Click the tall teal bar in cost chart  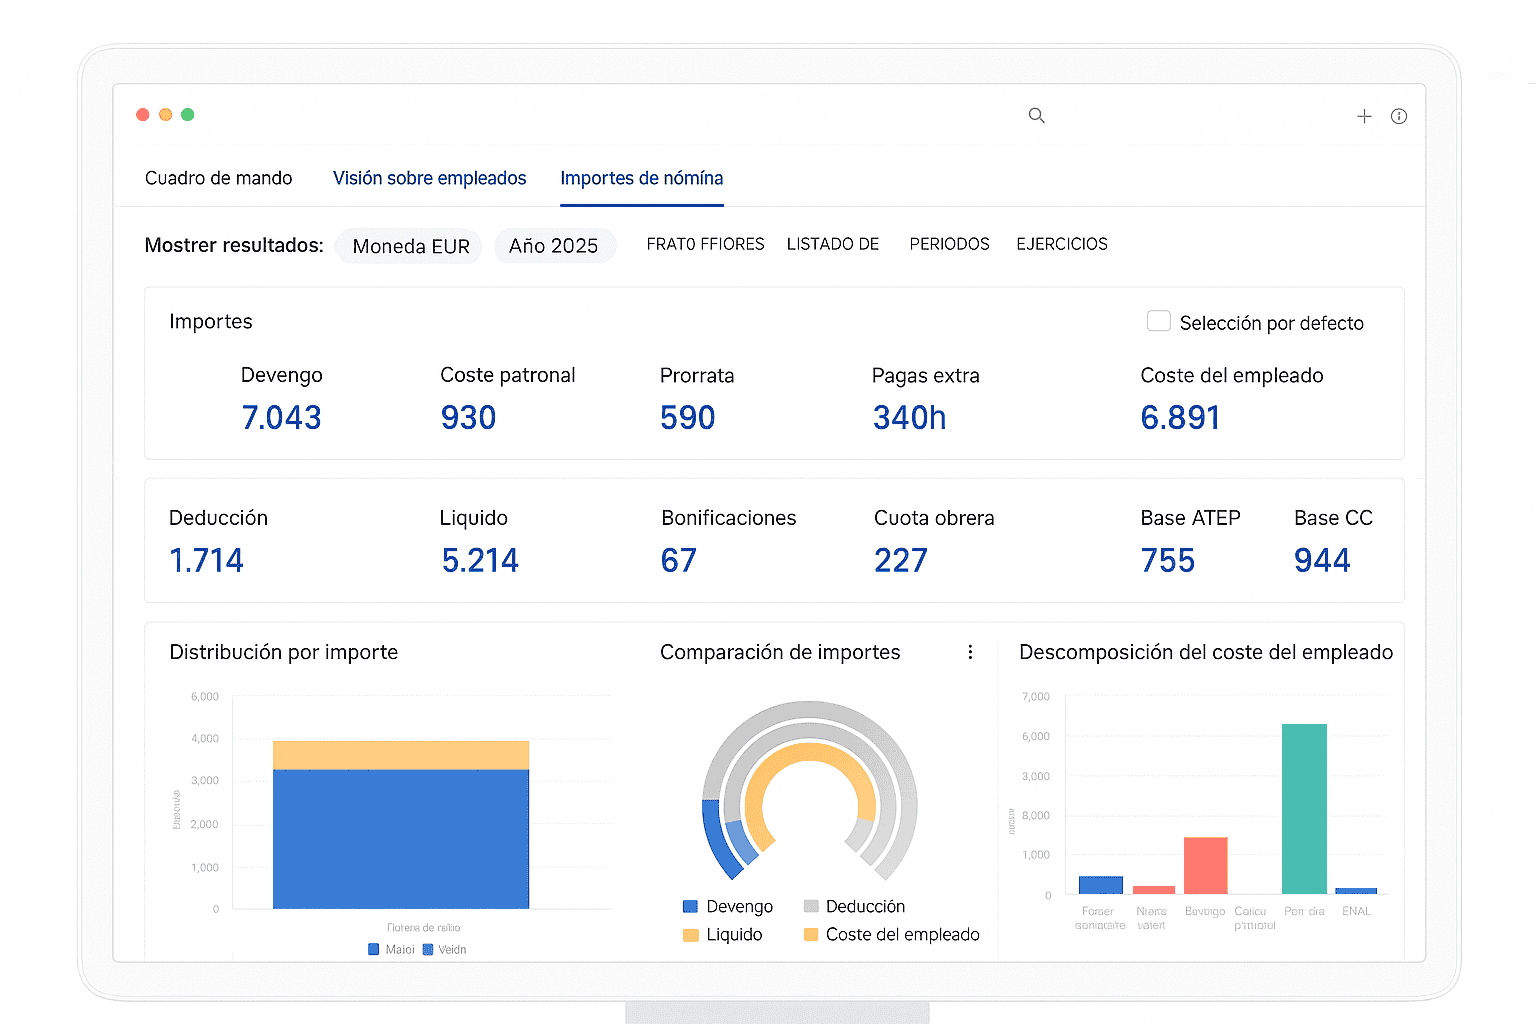[x=1304, y=808]
